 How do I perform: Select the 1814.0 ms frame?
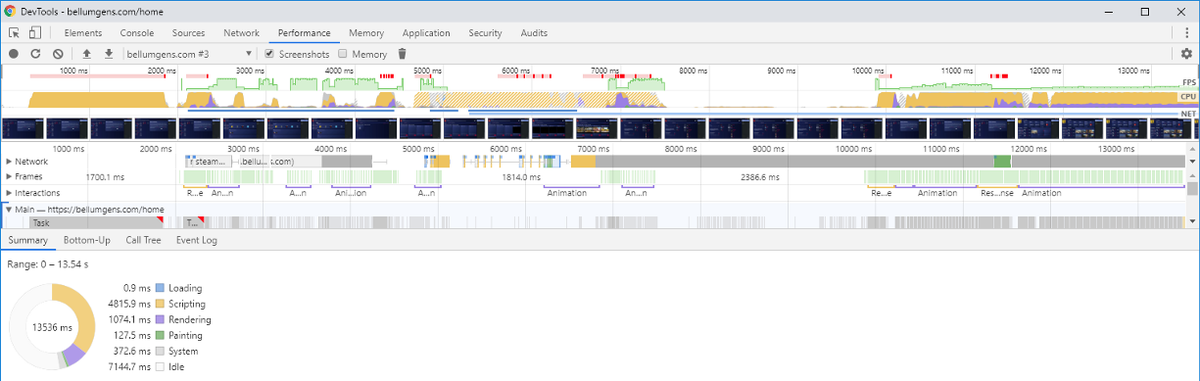click(521, 177)
